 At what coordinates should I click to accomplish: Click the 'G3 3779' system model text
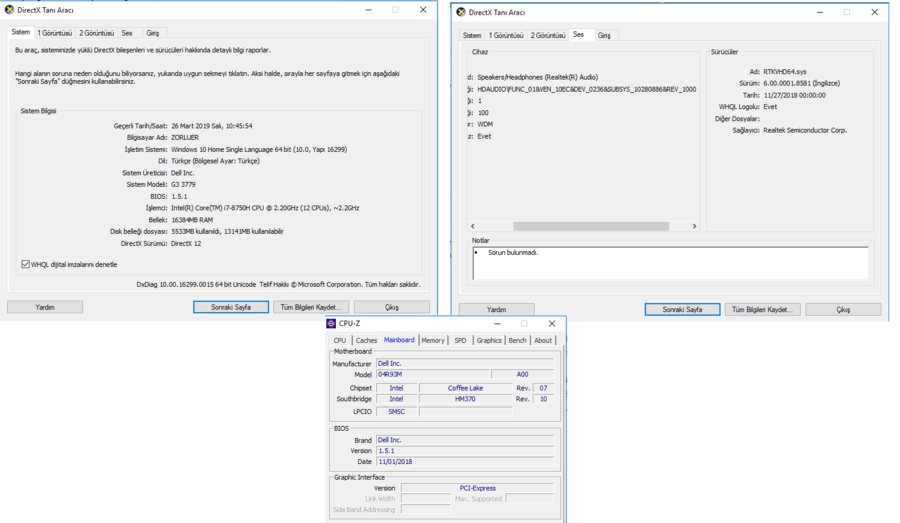click(184, 184)
